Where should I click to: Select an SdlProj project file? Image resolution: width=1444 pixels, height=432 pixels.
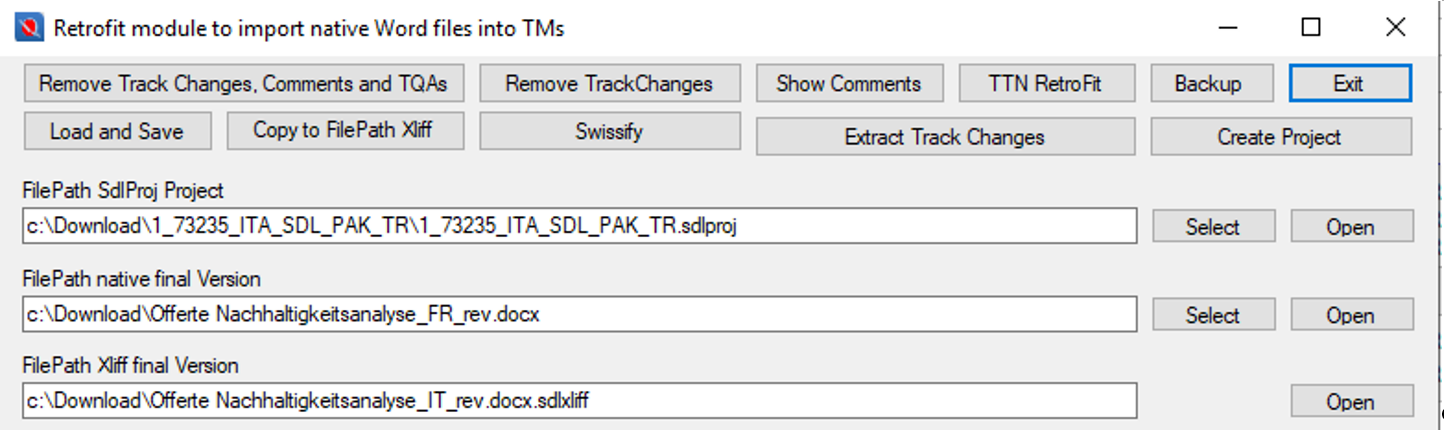tap(1213, 227)
